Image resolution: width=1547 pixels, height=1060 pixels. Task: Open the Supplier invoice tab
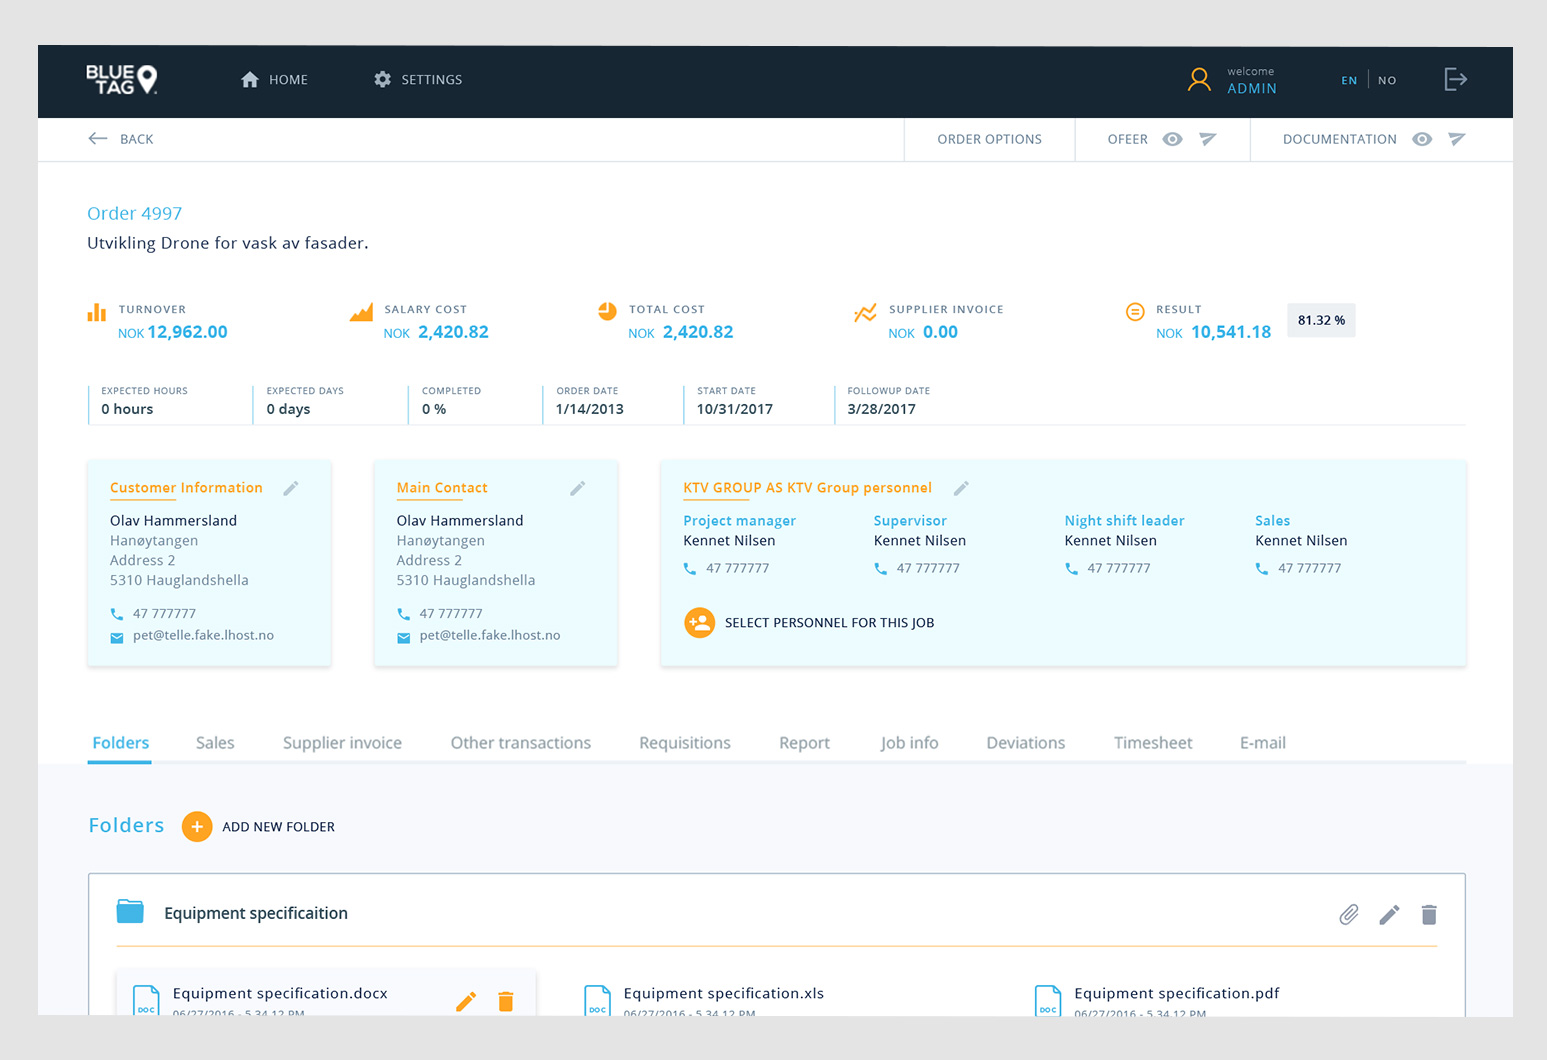(342, 743)
